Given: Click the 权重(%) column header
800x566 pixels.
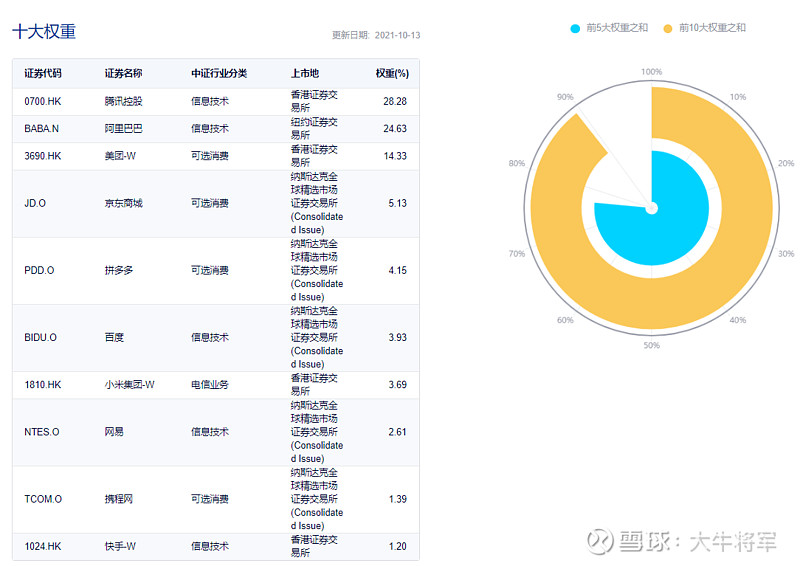Looking at the screenshot, I should pyautogui.click(x=392, y=73).
